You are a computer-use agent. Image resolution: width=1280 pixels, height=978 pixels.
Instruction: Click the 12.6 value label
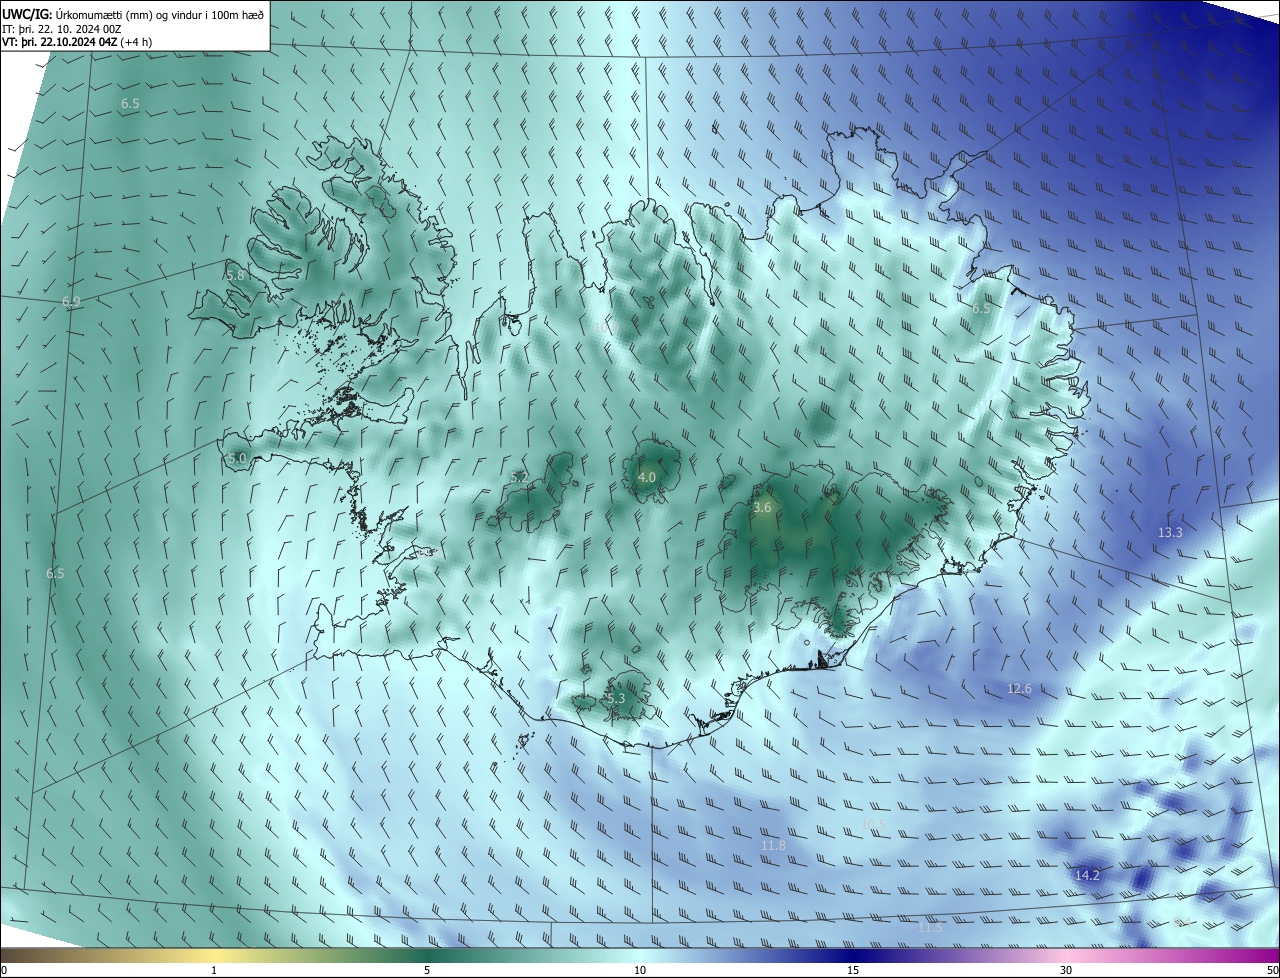coord(1019,689)
